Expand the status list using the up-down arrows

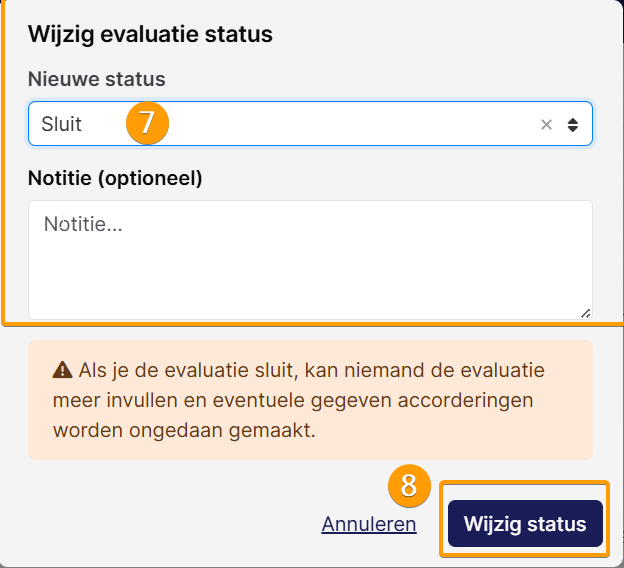(573, 125)
